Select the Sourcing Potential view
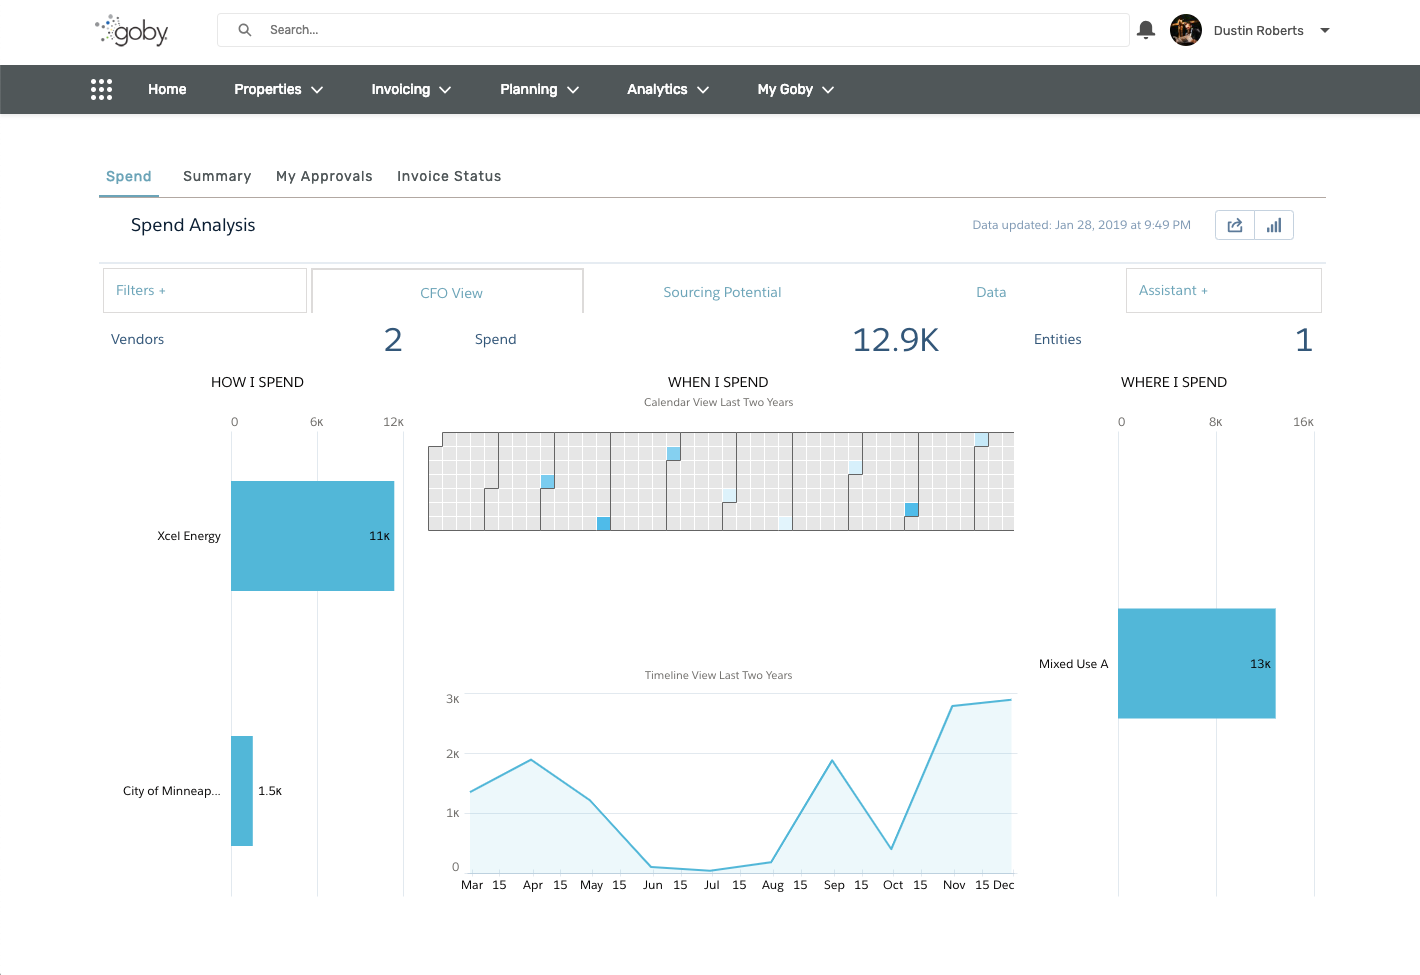The width and height of the screenshot is (1420, 975). tap(722, 292)
